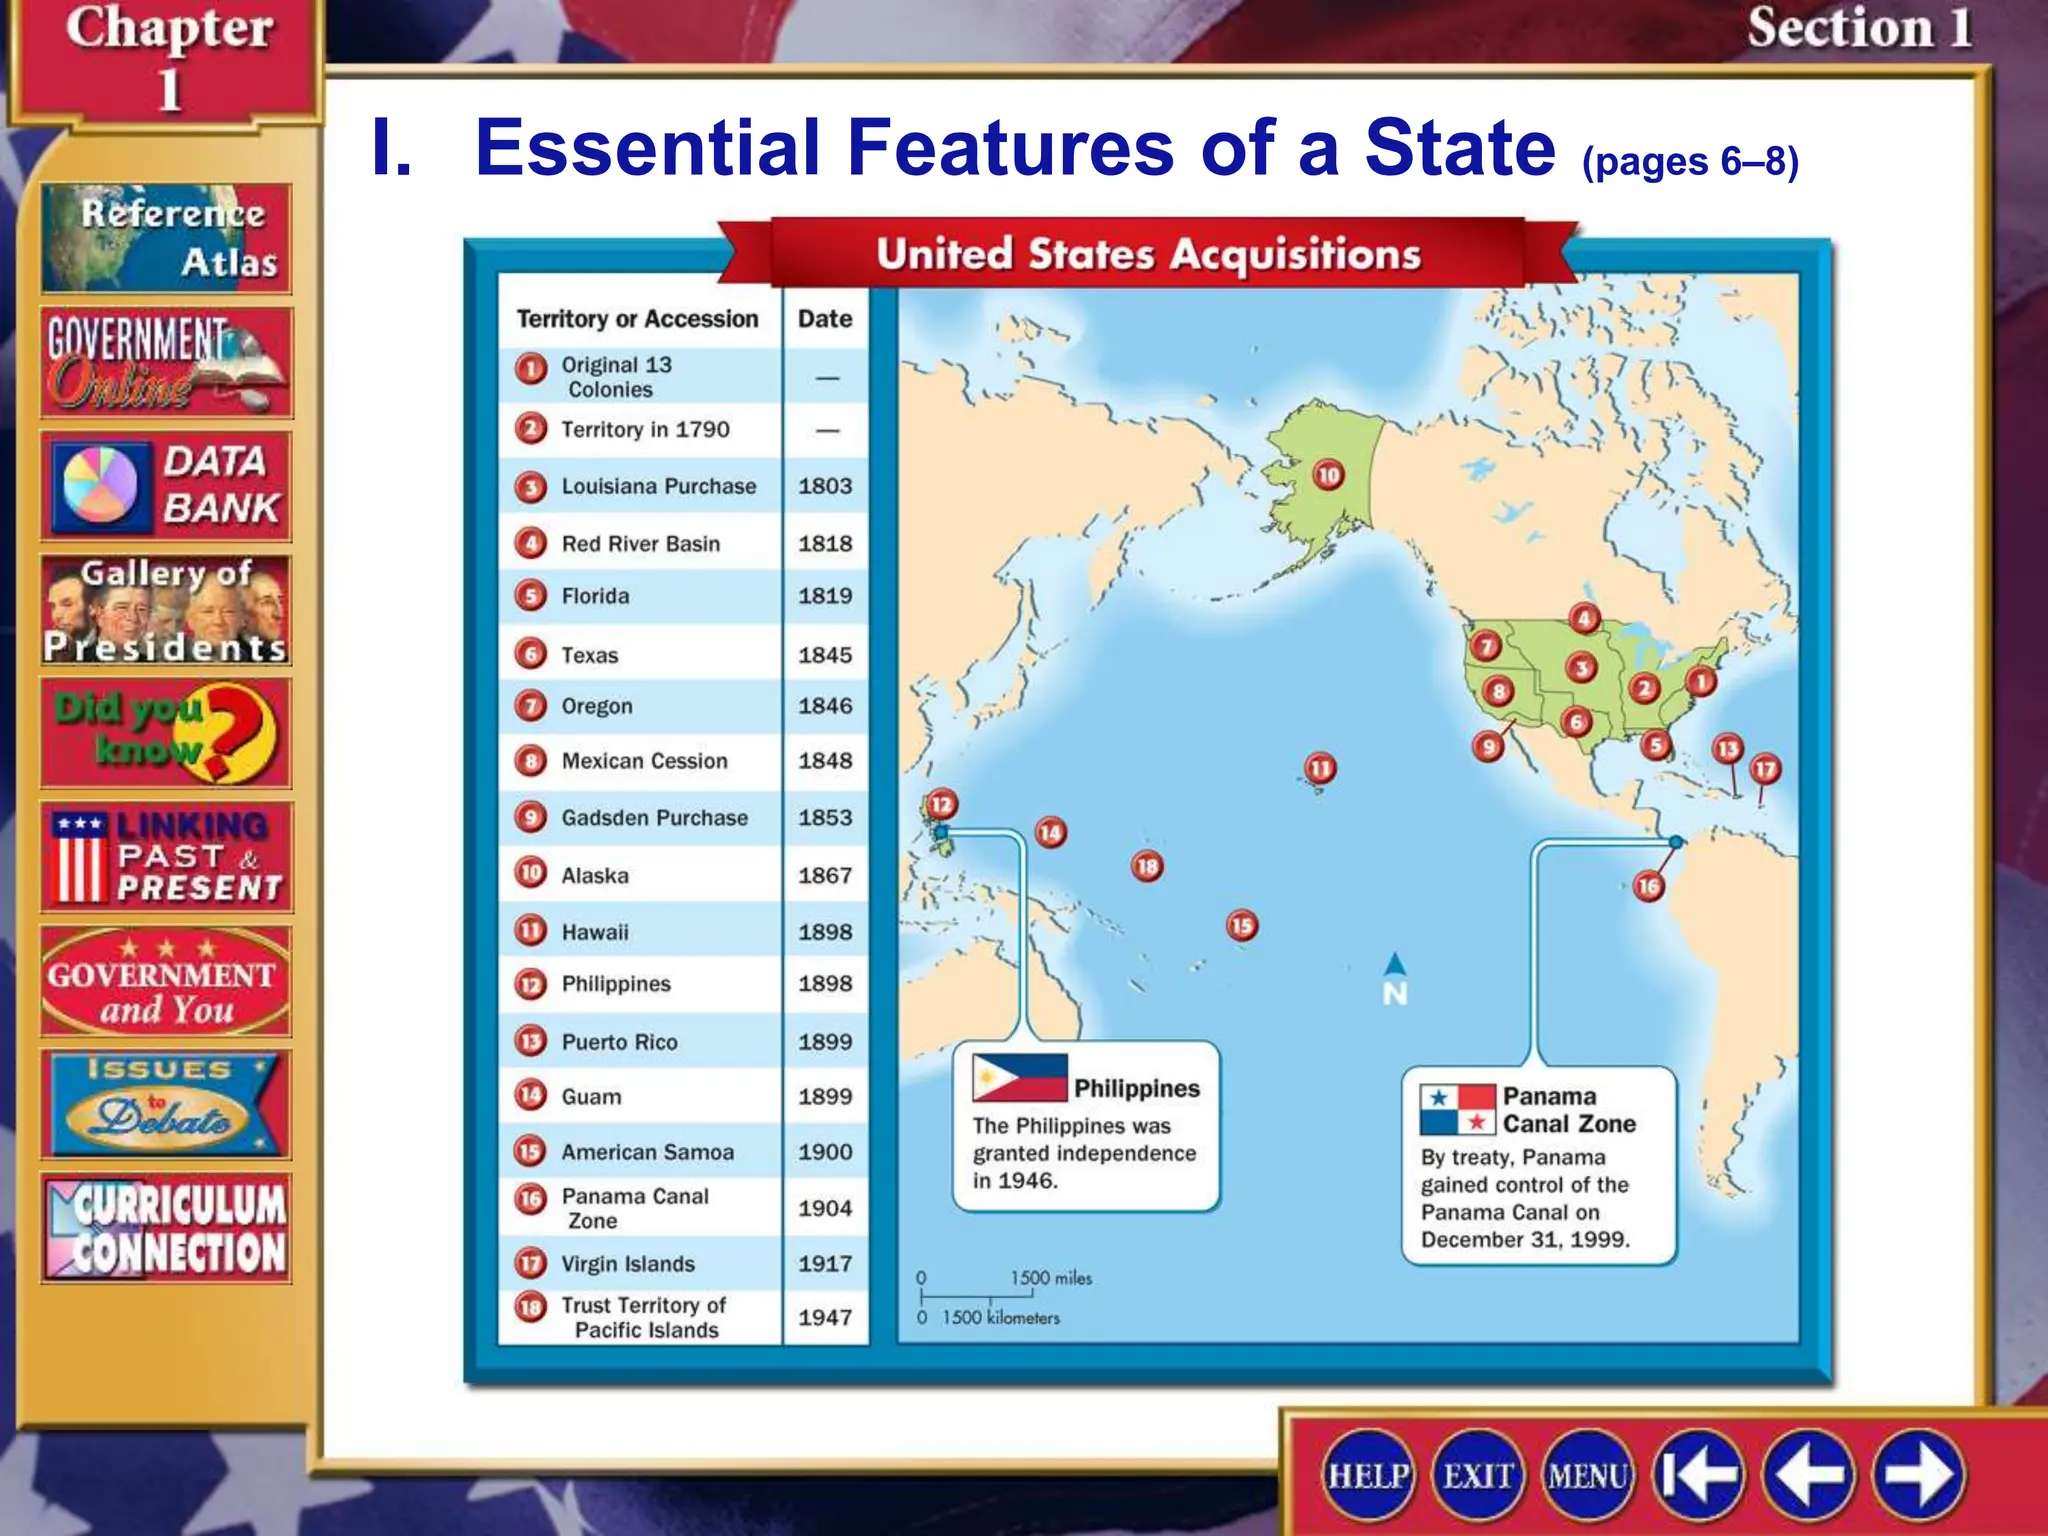Screen dimensions: 2048x1536
Task: Open the Reference Atlas sidebar button
Action: point(166,238)
